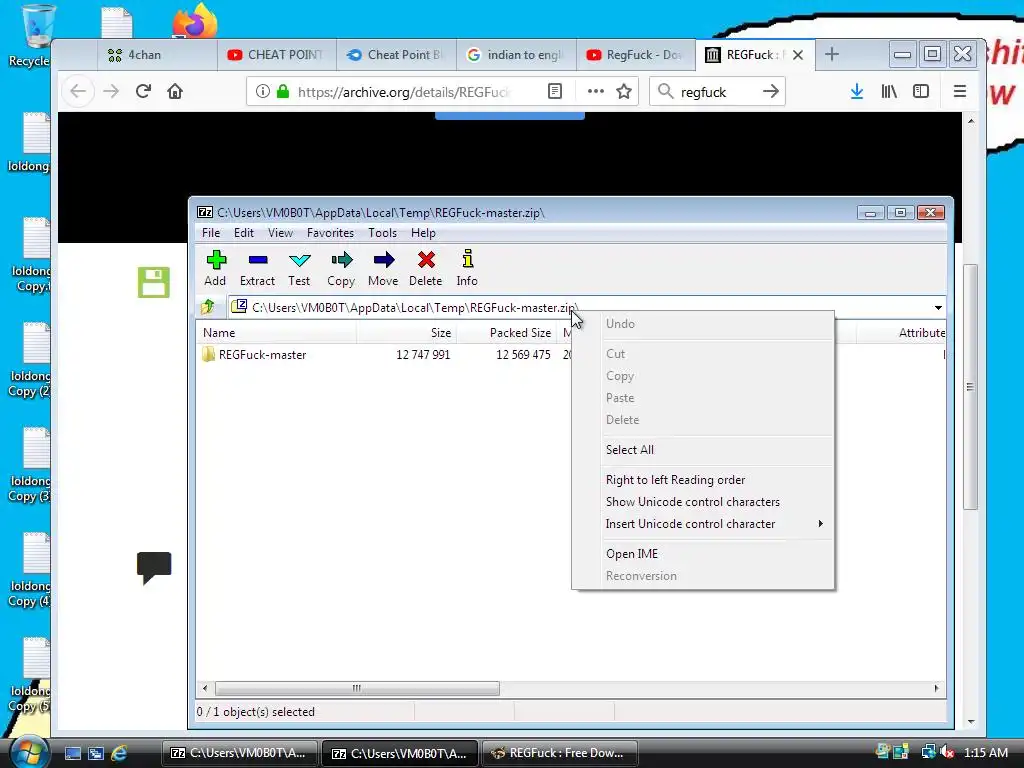This screenshot has width=1024, height=768.
Task: Switch to the Cheat Point Bl tab
Action: click(x=396, y=55)
